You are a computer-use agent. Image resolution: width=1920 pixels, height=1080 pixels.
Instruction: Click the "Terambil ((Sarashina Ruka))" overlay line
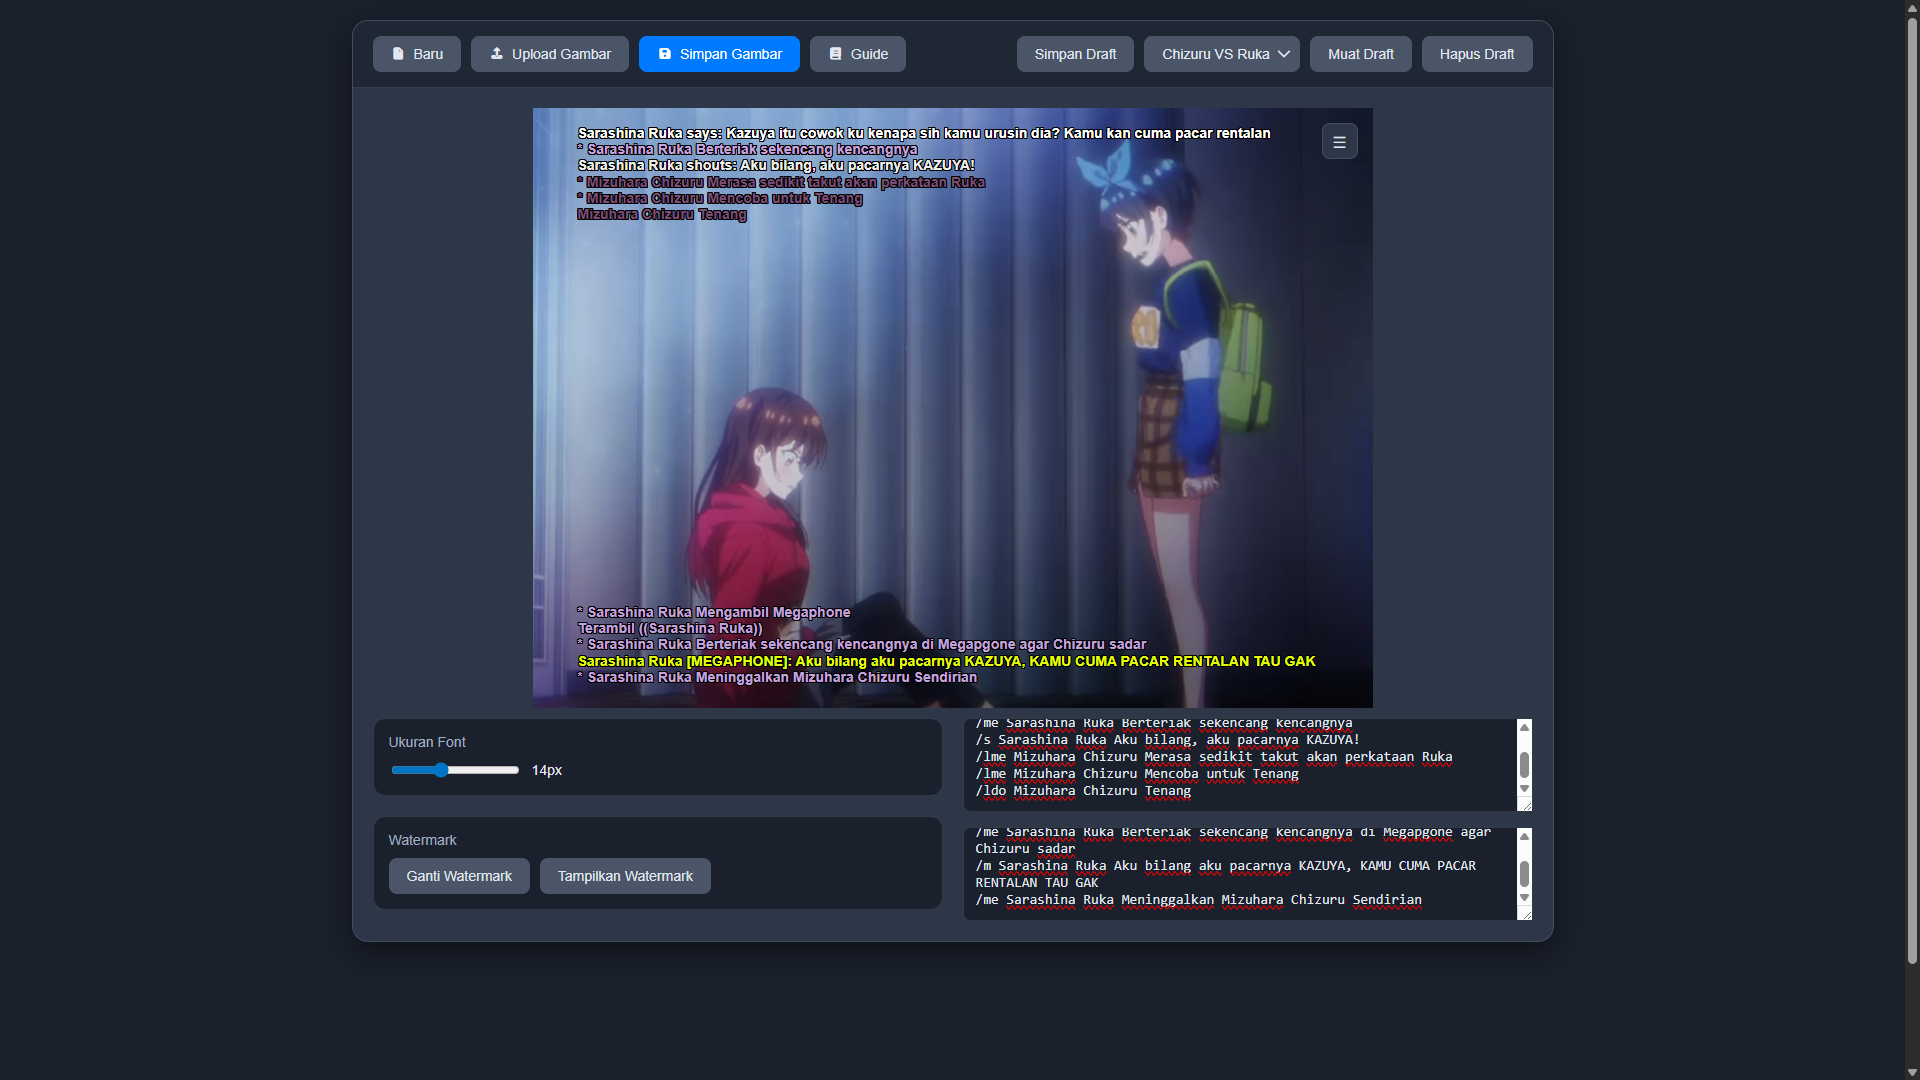670,628
